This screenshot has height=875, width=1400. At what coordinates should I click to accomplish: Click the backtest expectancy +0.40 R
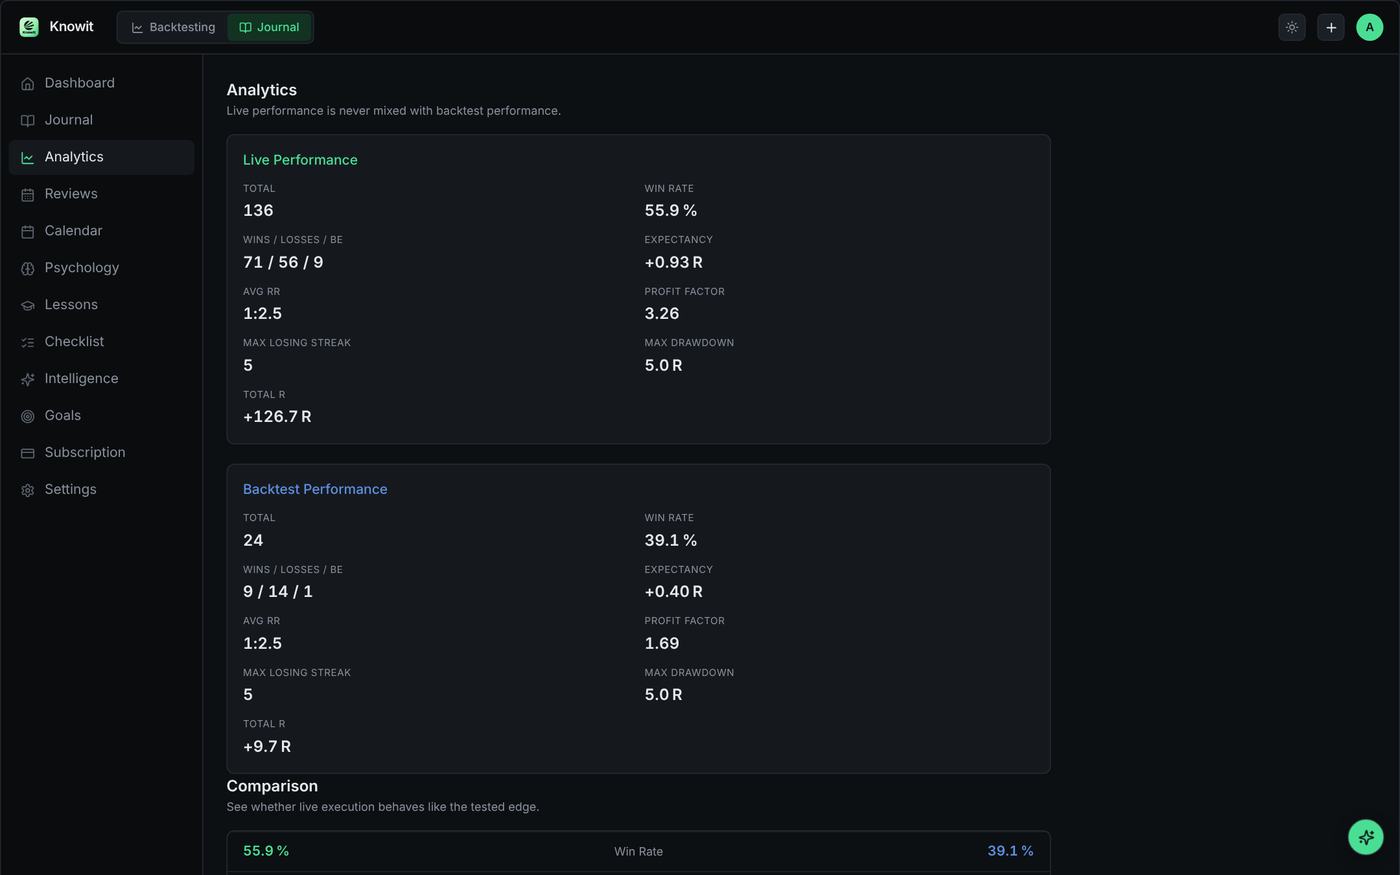click(674, 592)
